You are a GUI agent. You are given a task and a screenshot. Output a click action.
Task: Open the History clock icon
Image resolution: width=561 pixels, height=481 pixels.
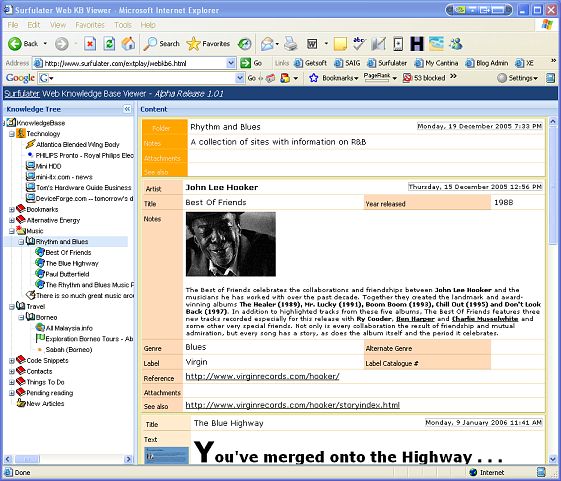click(245, 44)
